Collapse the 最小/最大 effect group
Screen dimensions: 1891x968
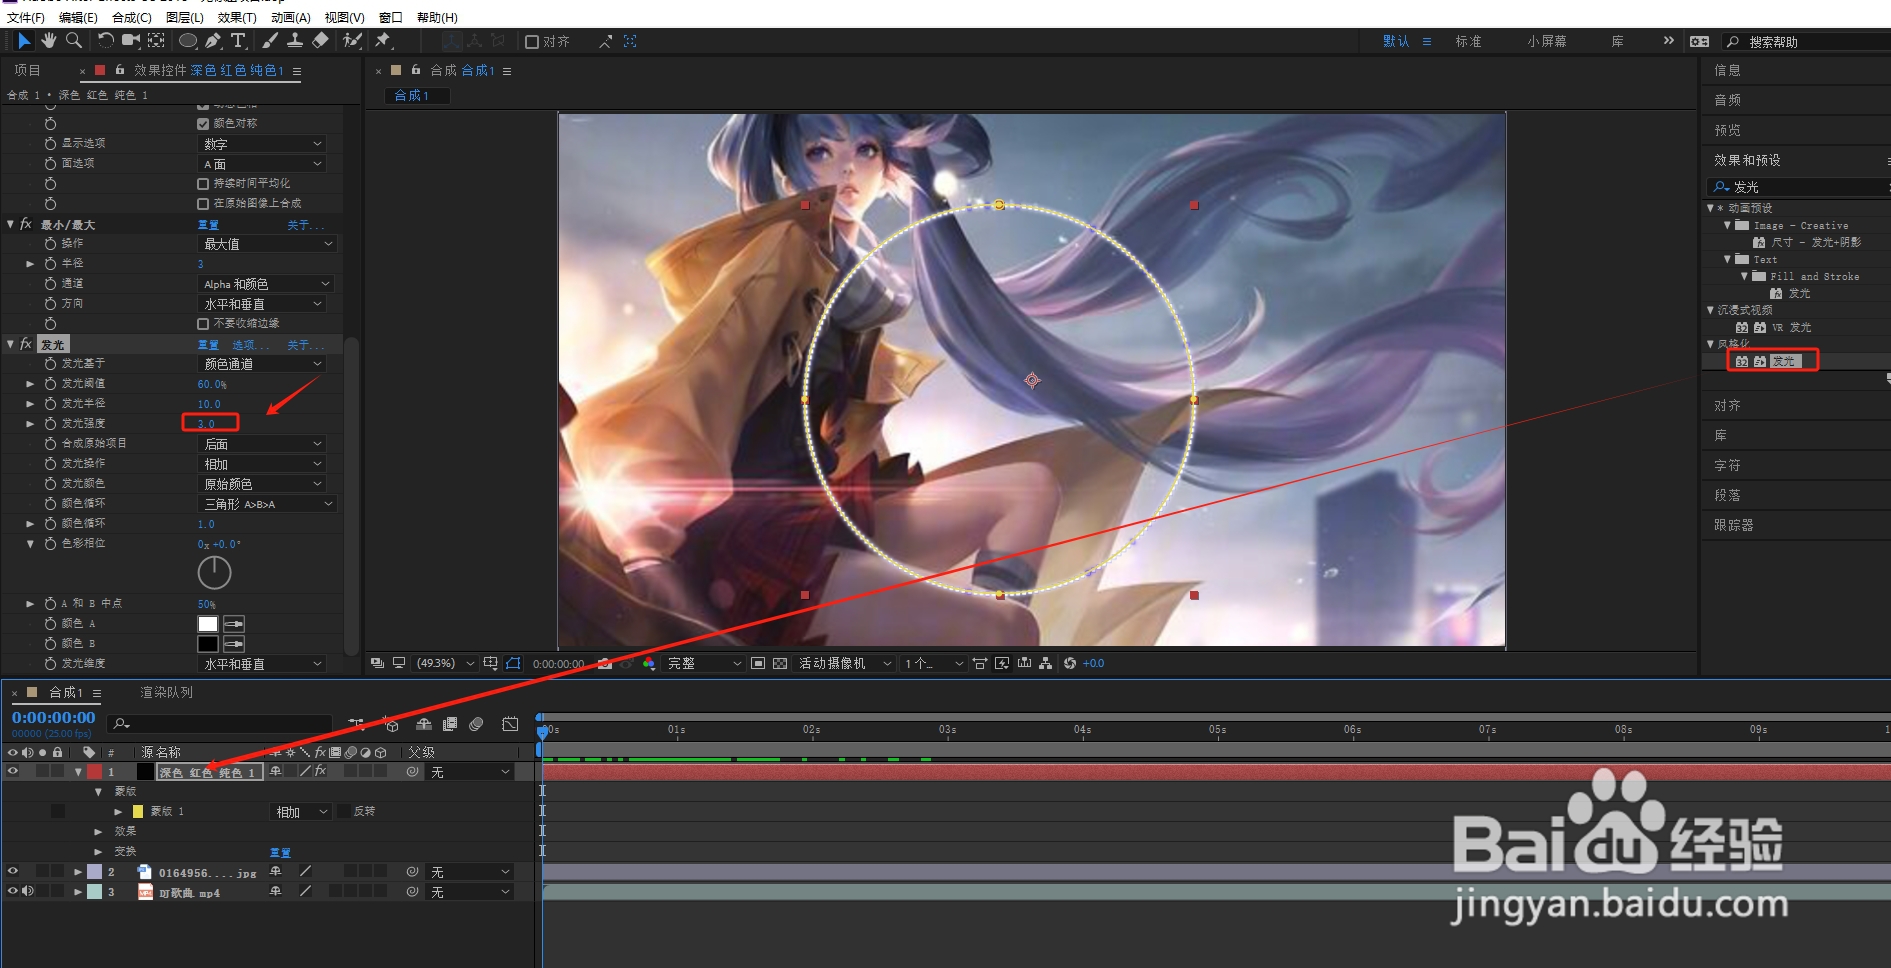(x=11, y=224)
